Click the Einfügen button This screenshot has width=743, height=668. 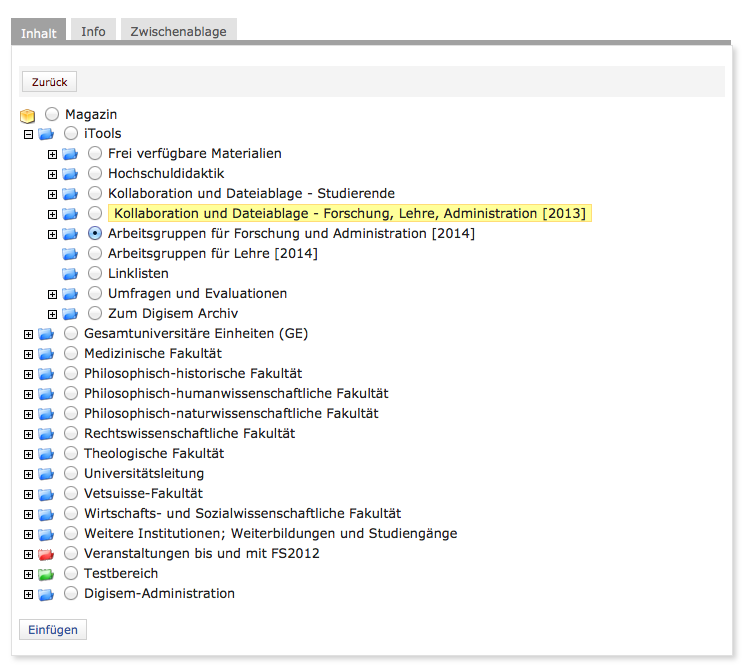coord(53,629)
